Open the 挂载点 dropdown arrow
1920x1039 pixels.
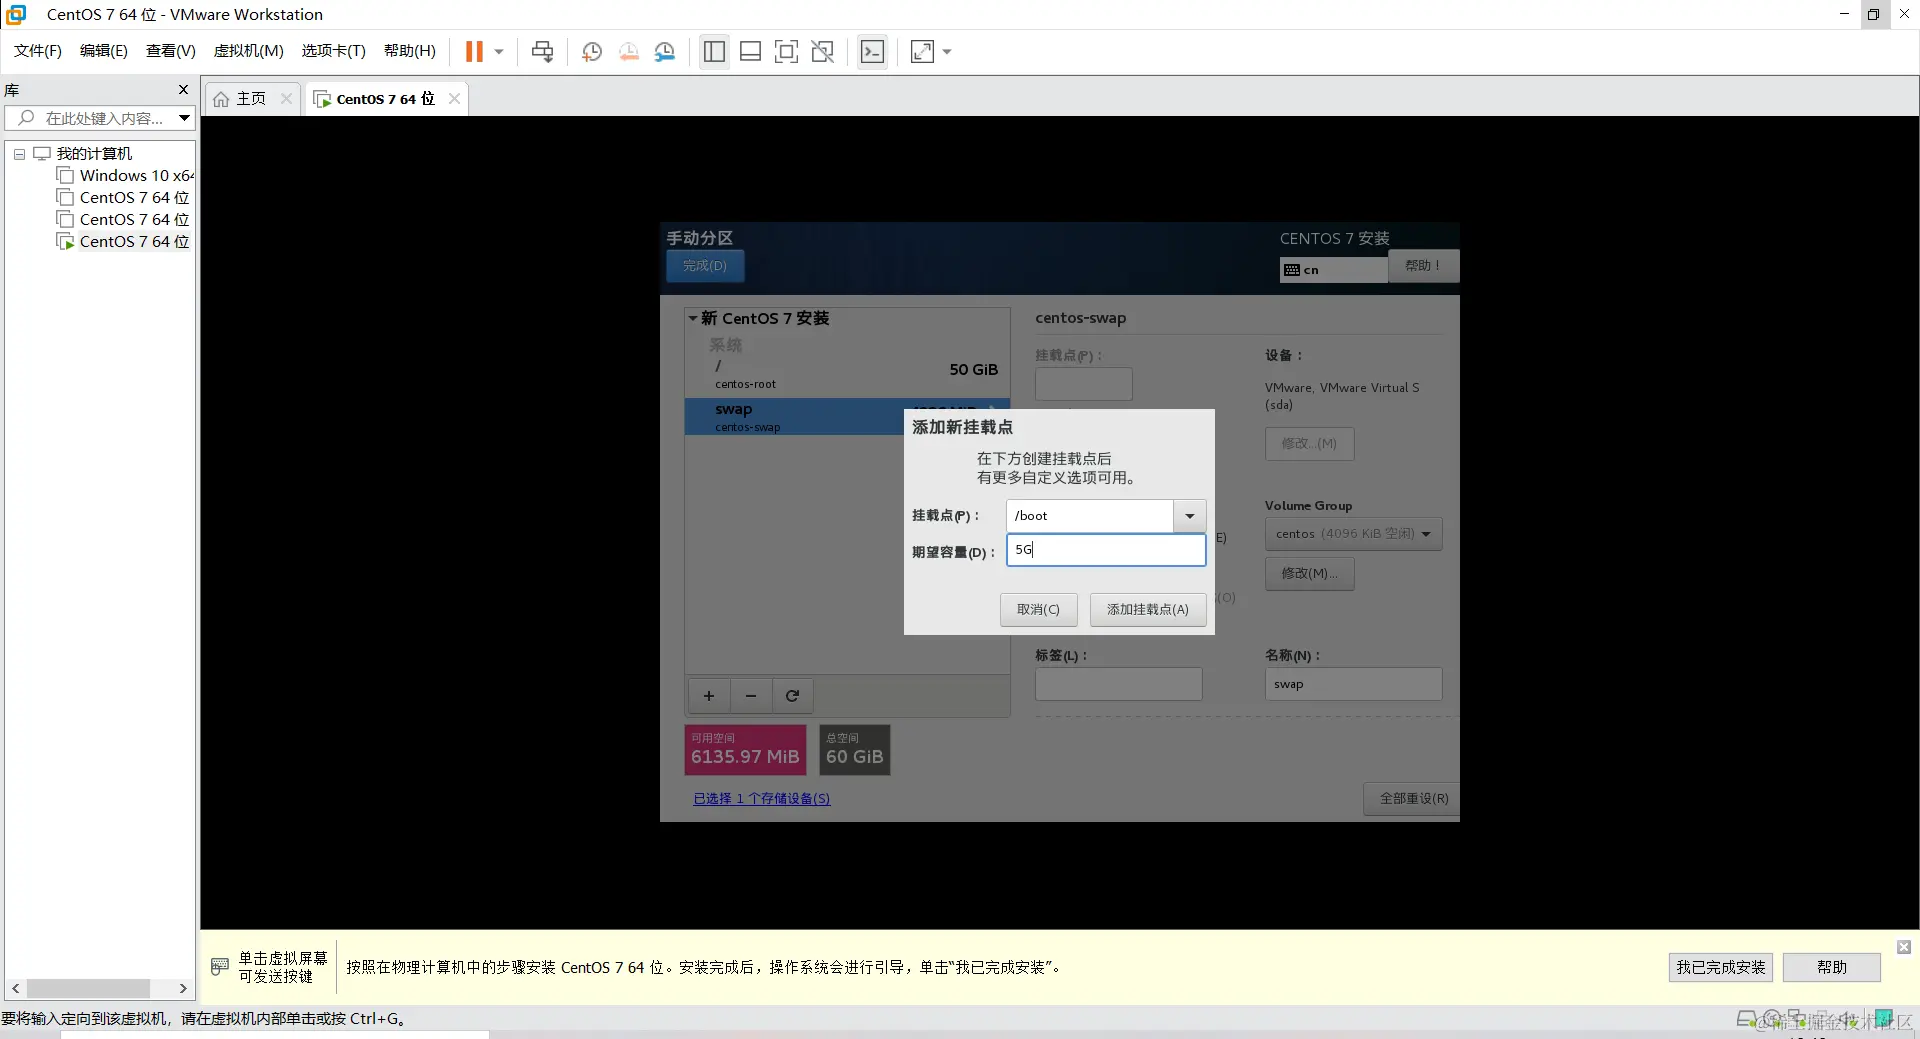pos(1190,516)
